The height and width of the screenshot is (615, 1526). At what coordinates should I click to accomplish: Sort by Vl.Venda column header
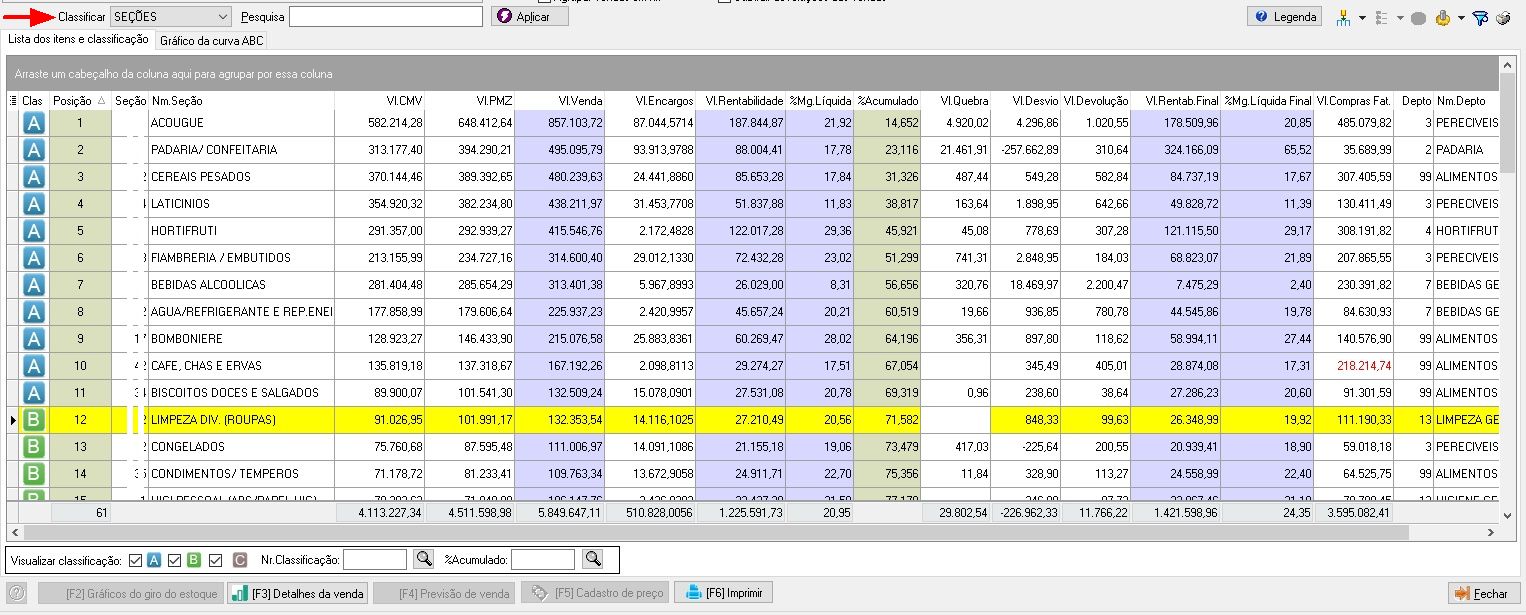coord(561,101)
